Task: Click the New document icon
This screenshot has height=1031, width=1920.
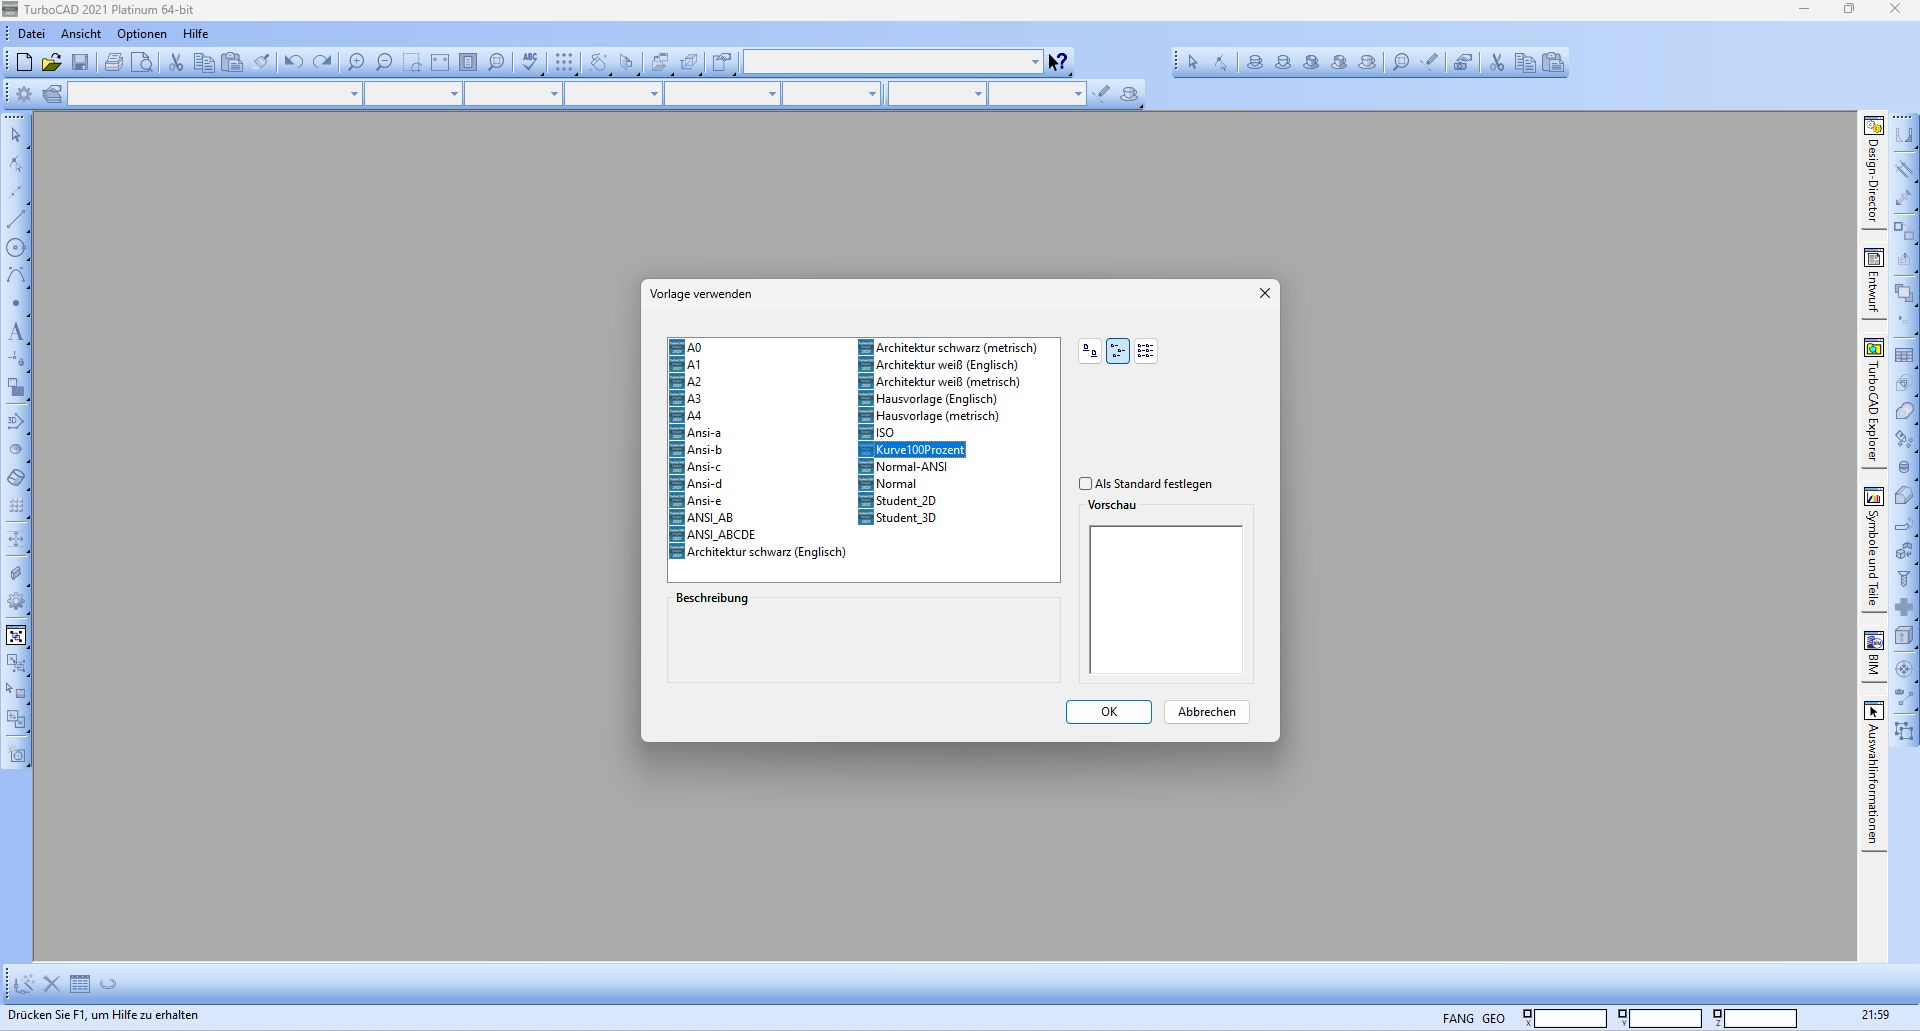Action: point(24,62)
